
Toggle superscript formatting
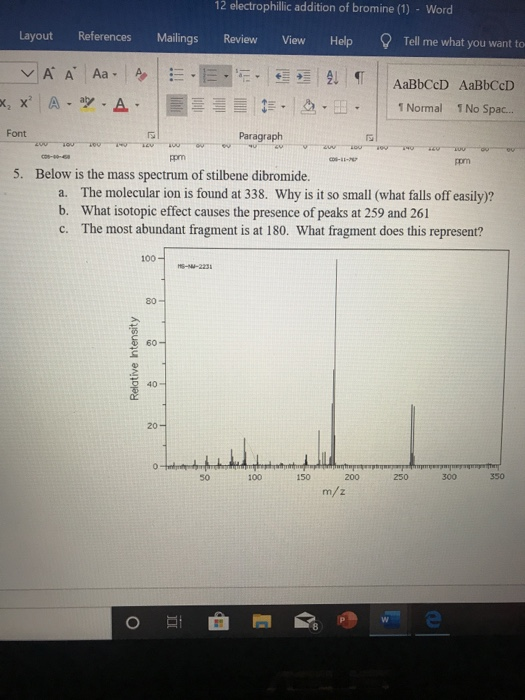click(25, 103)
